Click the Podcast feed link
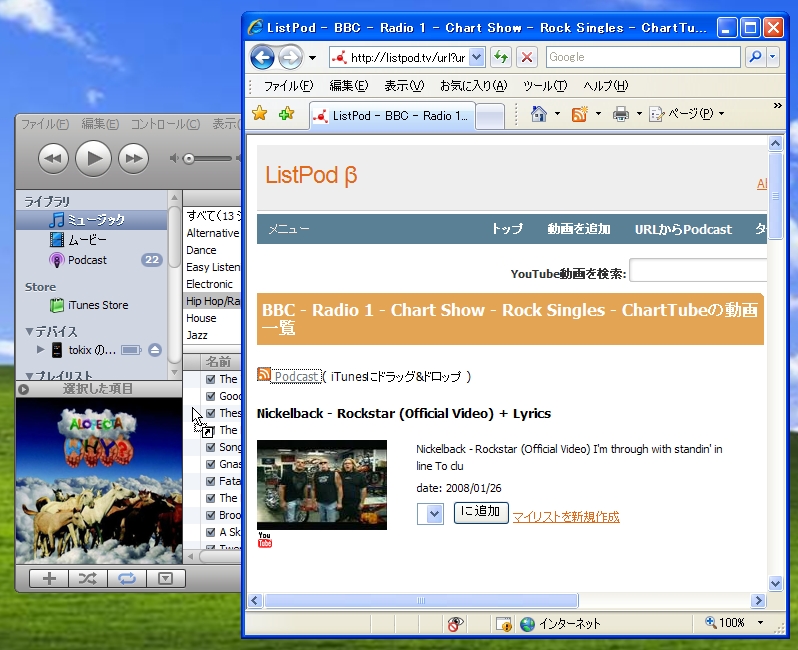 click(x=296, y=377)
